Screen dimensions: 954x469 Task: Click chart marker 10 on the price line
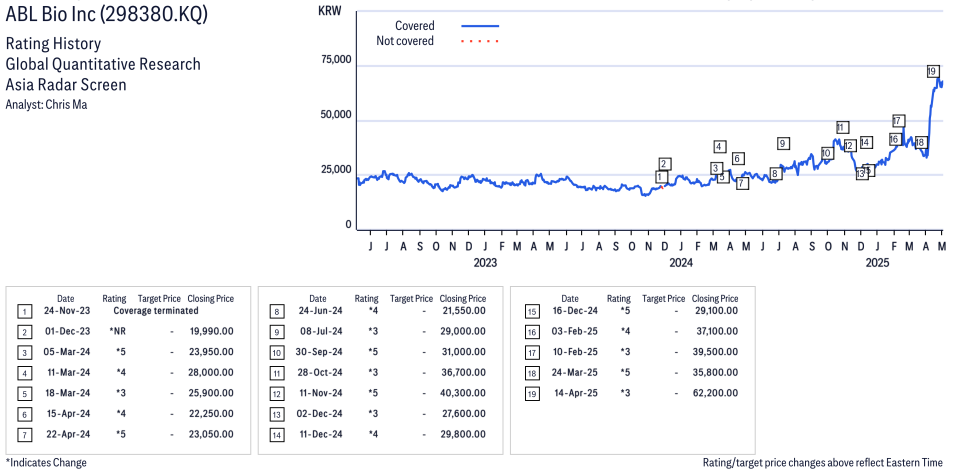coord(826,153)
